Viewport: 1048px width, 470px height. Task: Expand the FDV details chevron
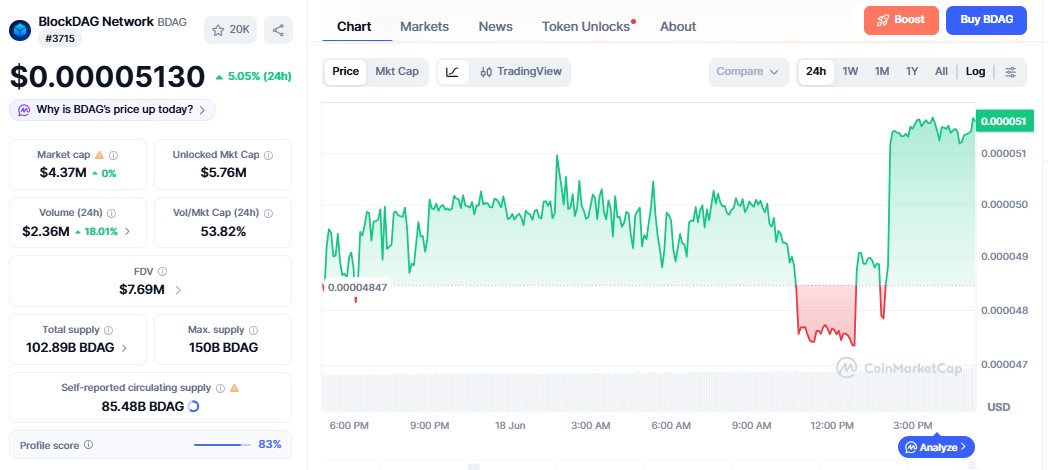pos(178,290)
